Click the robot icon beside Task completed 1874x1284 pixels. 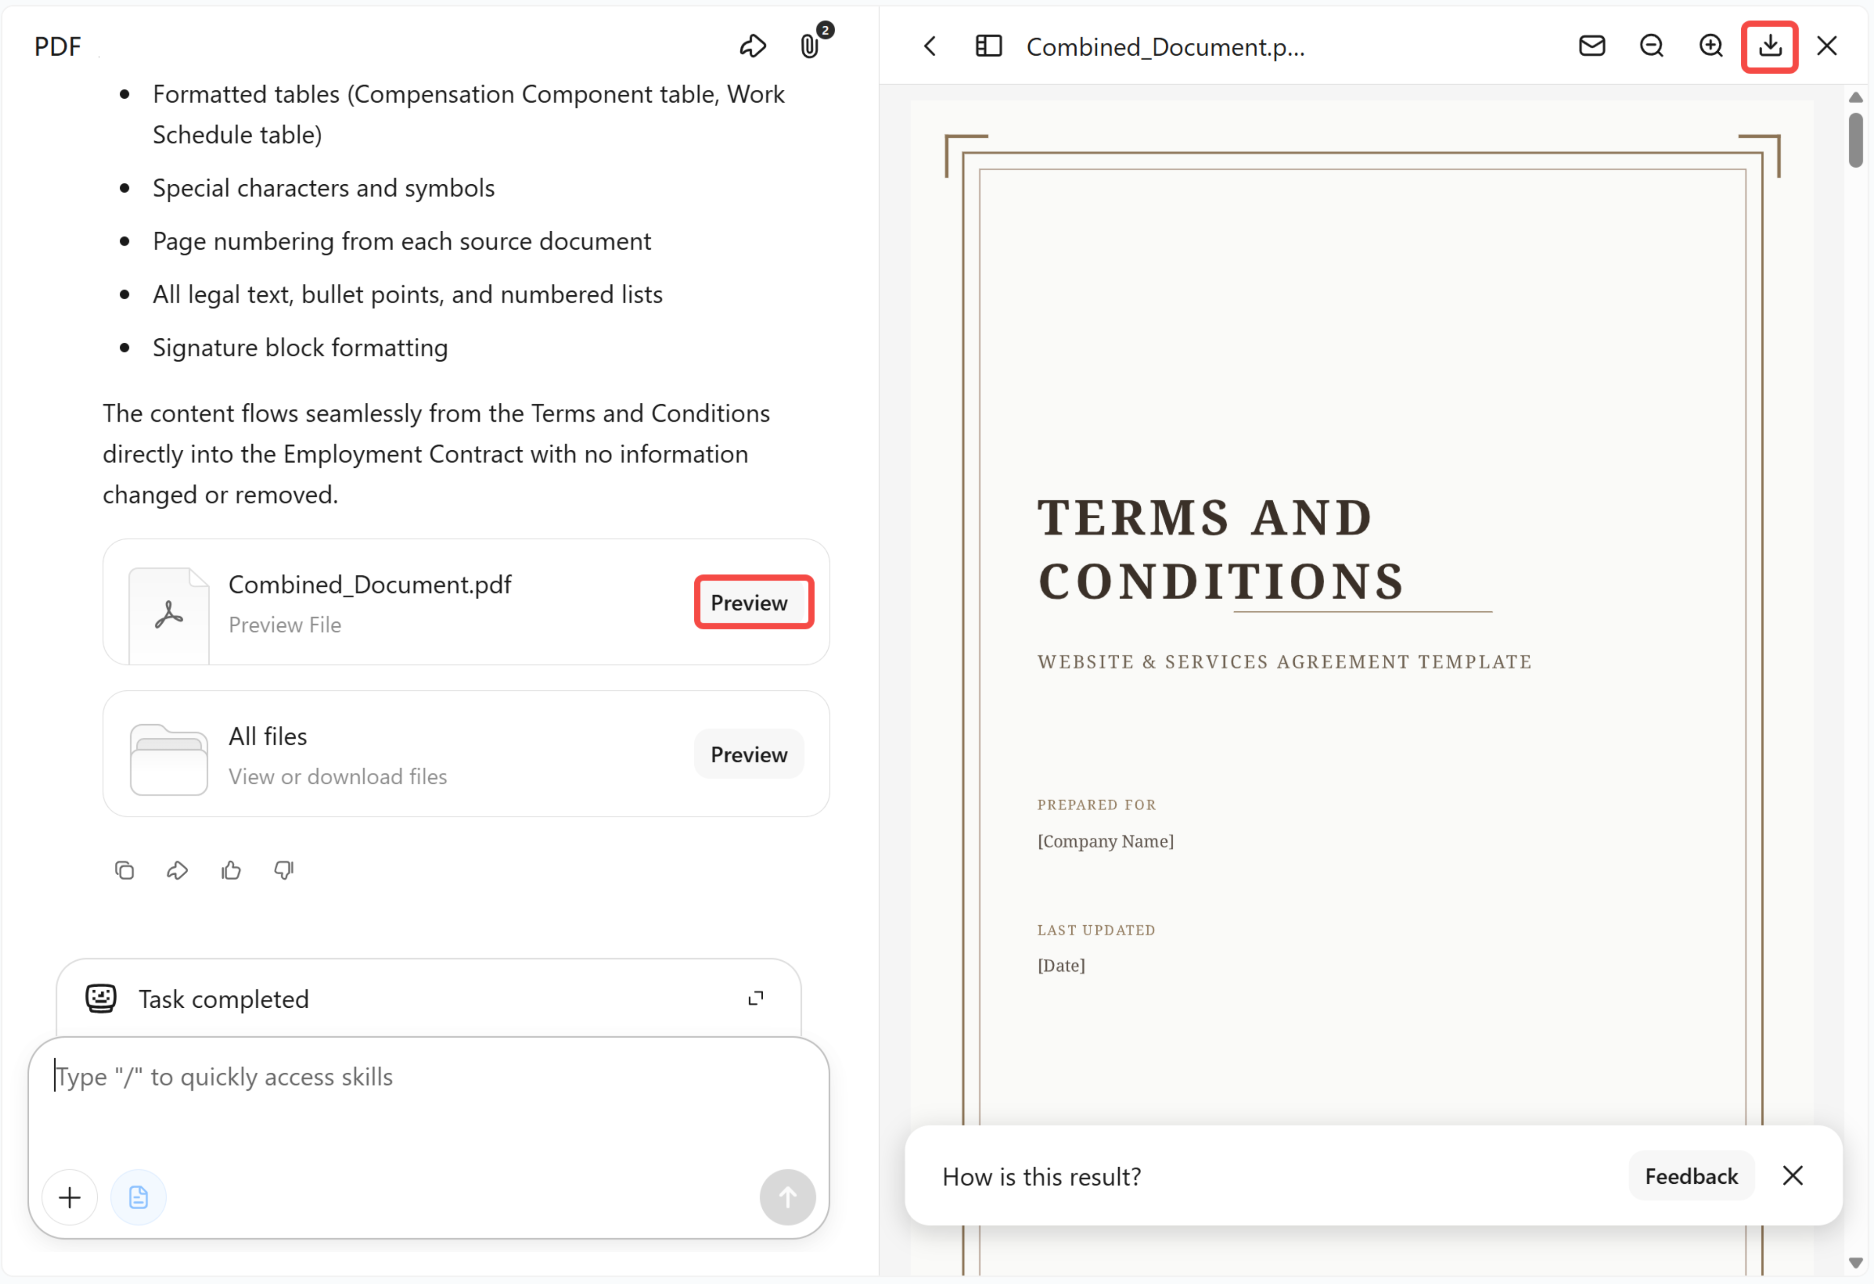[101, 998]
